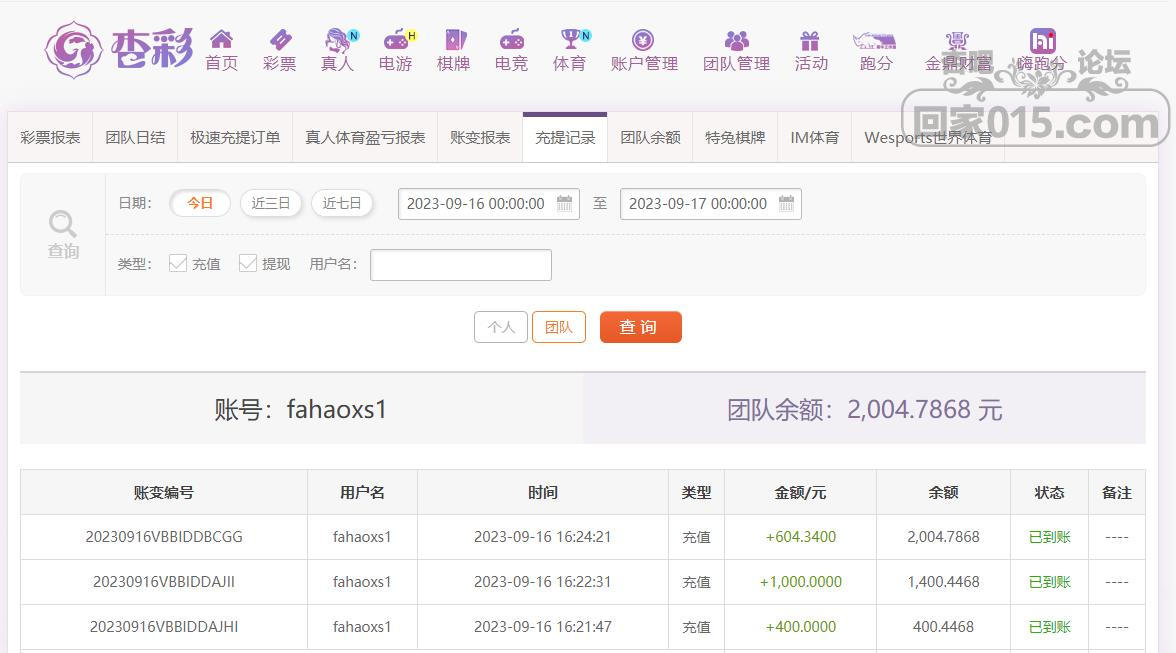Click 已到账 status in the +604.3400 row

[1049, 537]
